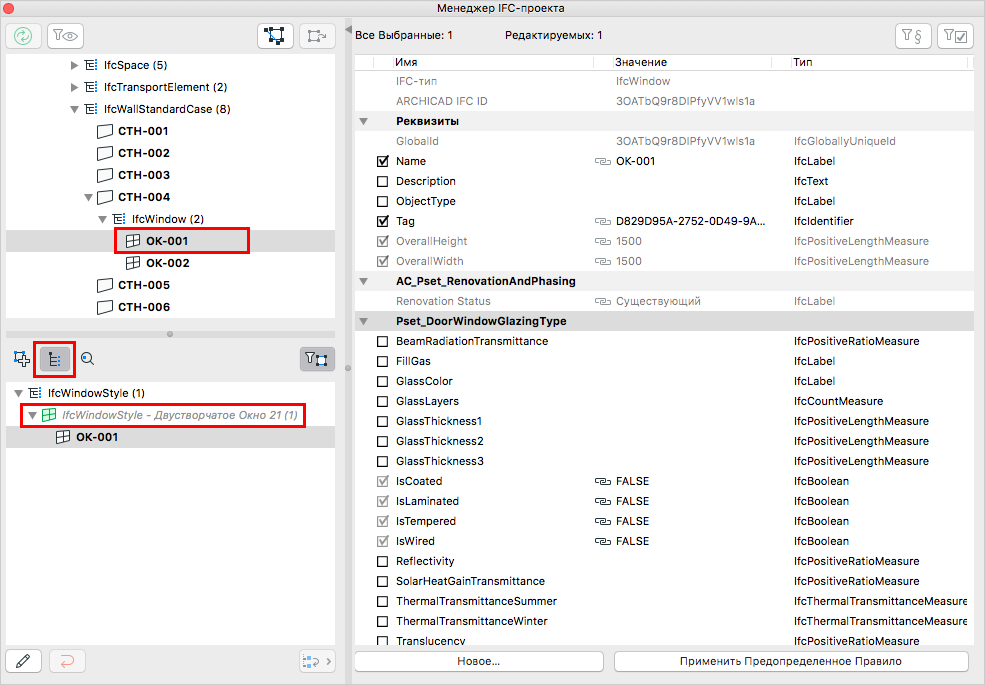Check the SolarHeatGainTransmittance checkbox
Screen dimensions: 985x685
coord(383,581)
